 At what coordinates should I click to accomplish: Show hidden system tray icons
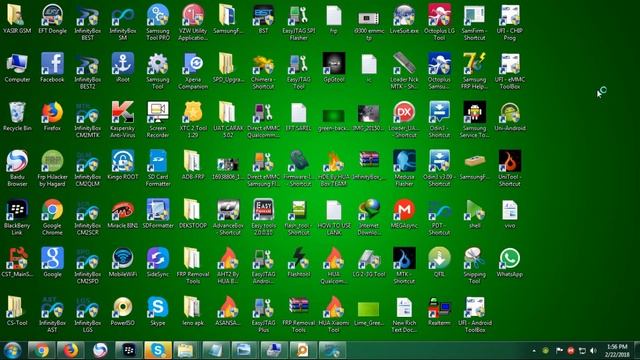(x=534, y=351)
